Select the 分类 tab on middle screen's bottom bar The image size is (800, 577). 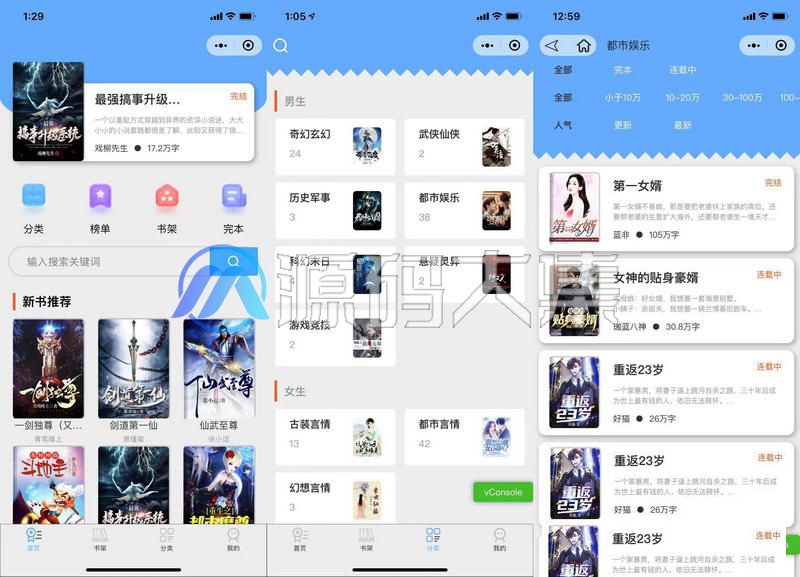[x=433, y=539]
